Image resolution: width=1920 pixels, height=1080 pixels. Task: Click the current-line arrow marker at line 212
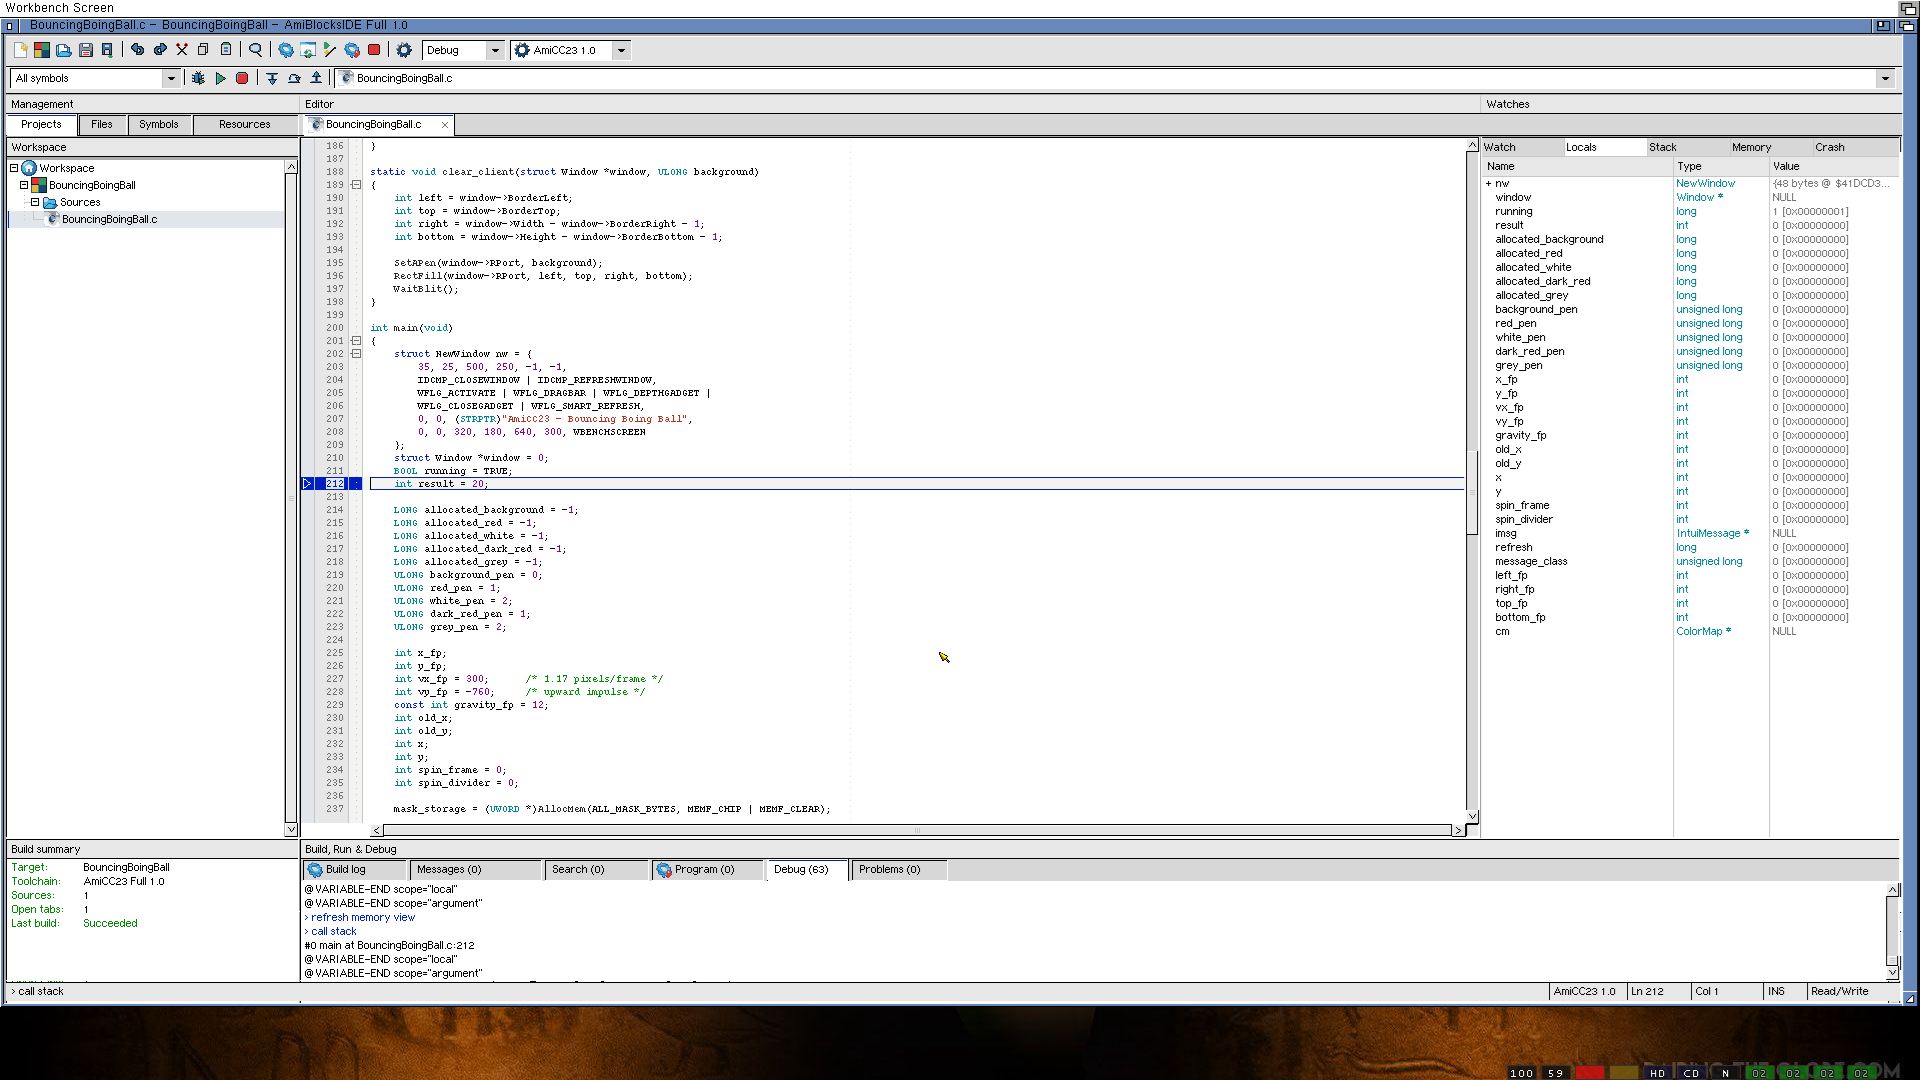pos(308,484)
